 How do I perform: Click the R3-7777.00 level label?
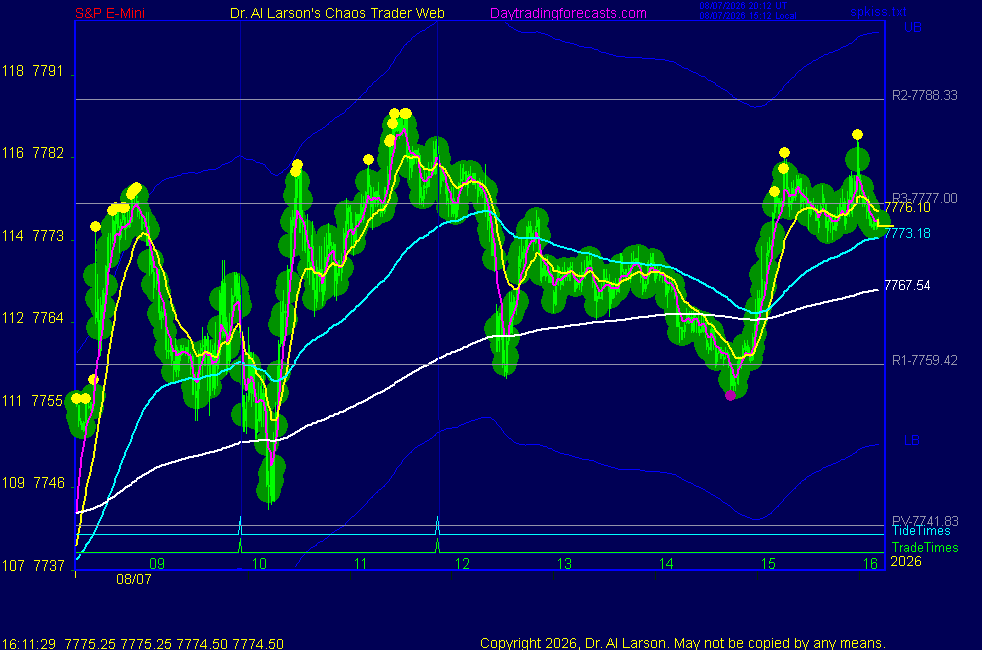[924, 198]
